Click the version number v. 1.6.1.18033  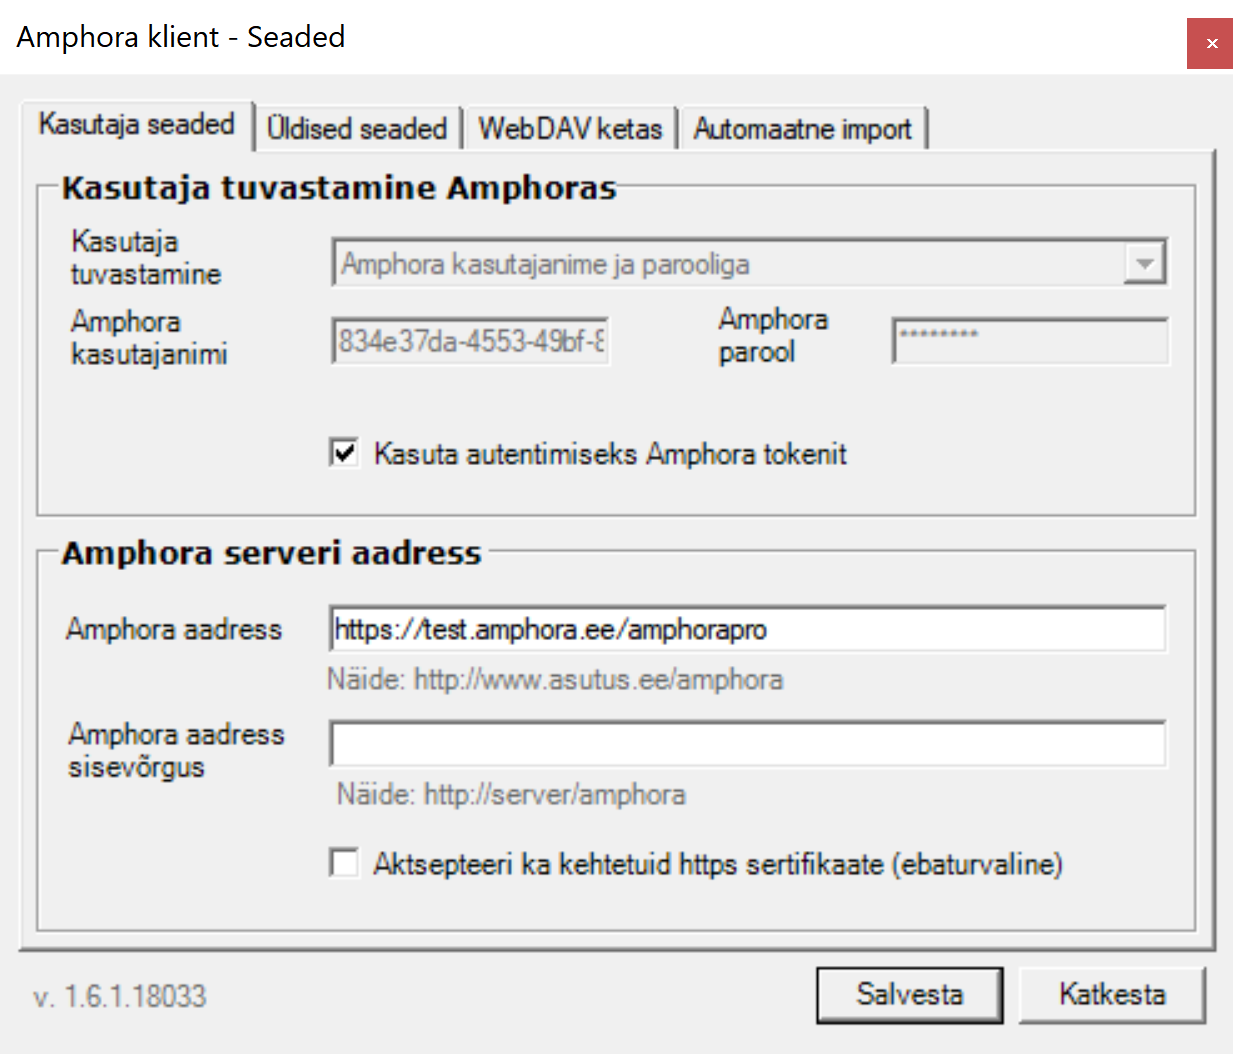point(120,997)
